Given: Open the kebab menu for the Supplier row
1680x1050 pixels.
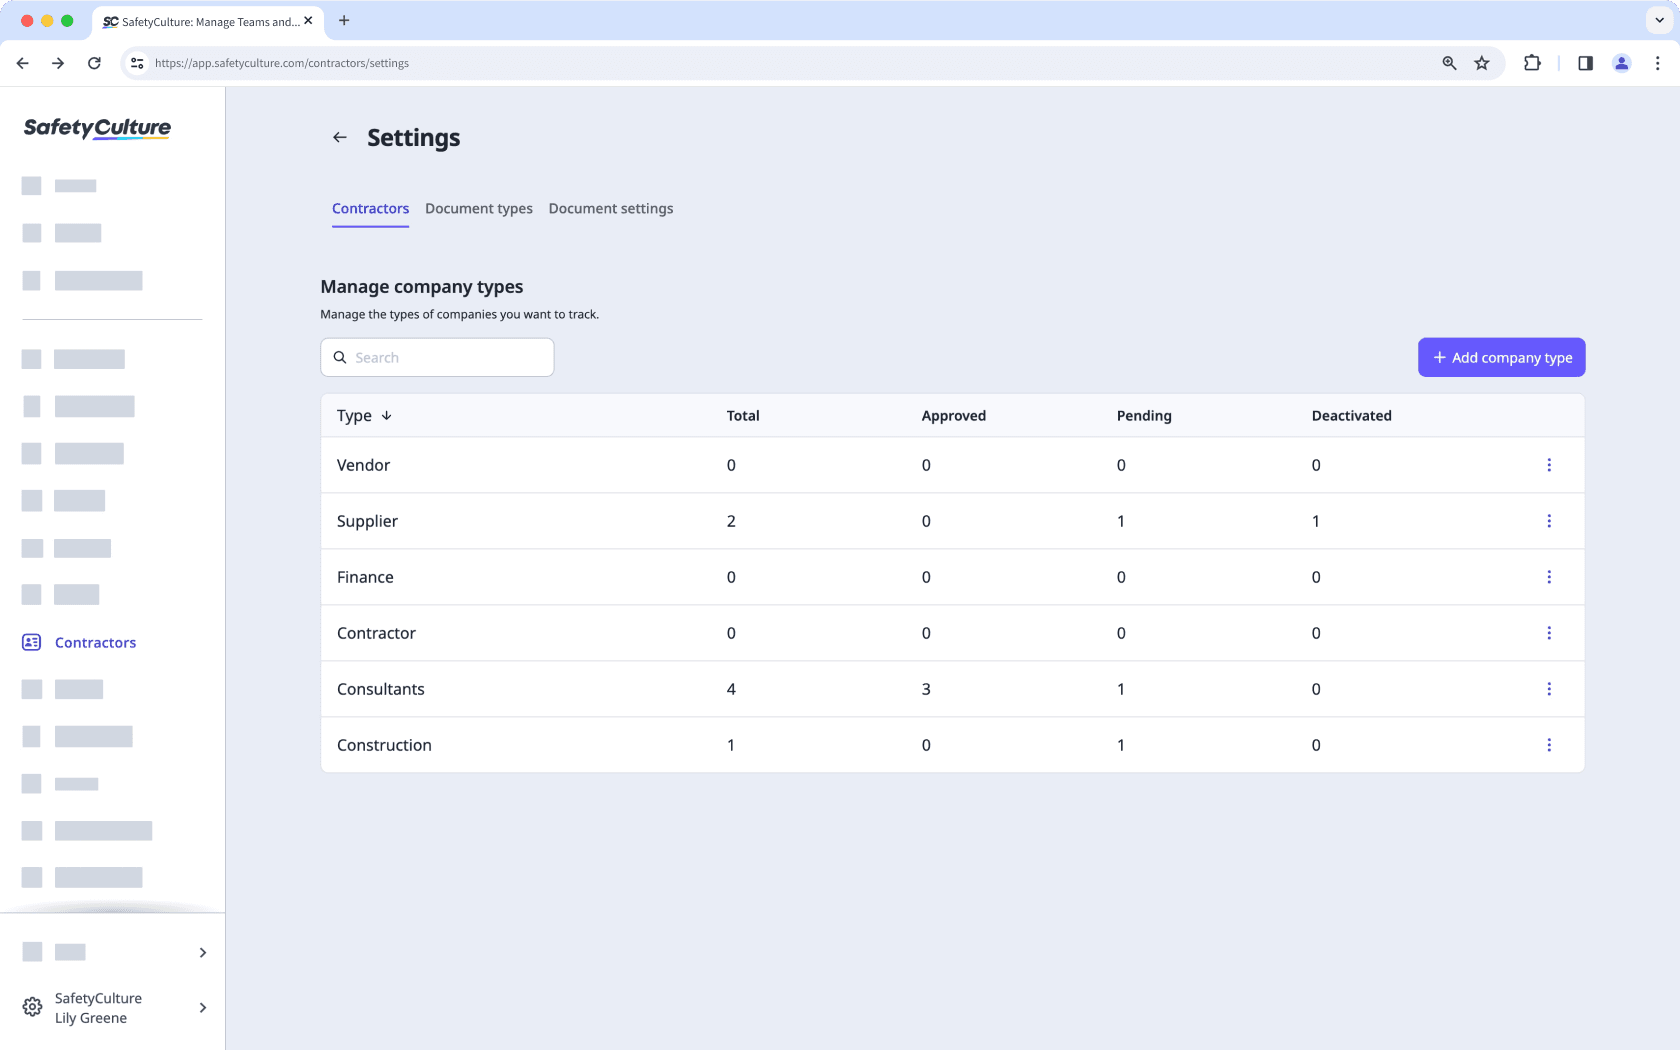Looking at the screenshot, I should [1550, 521].
